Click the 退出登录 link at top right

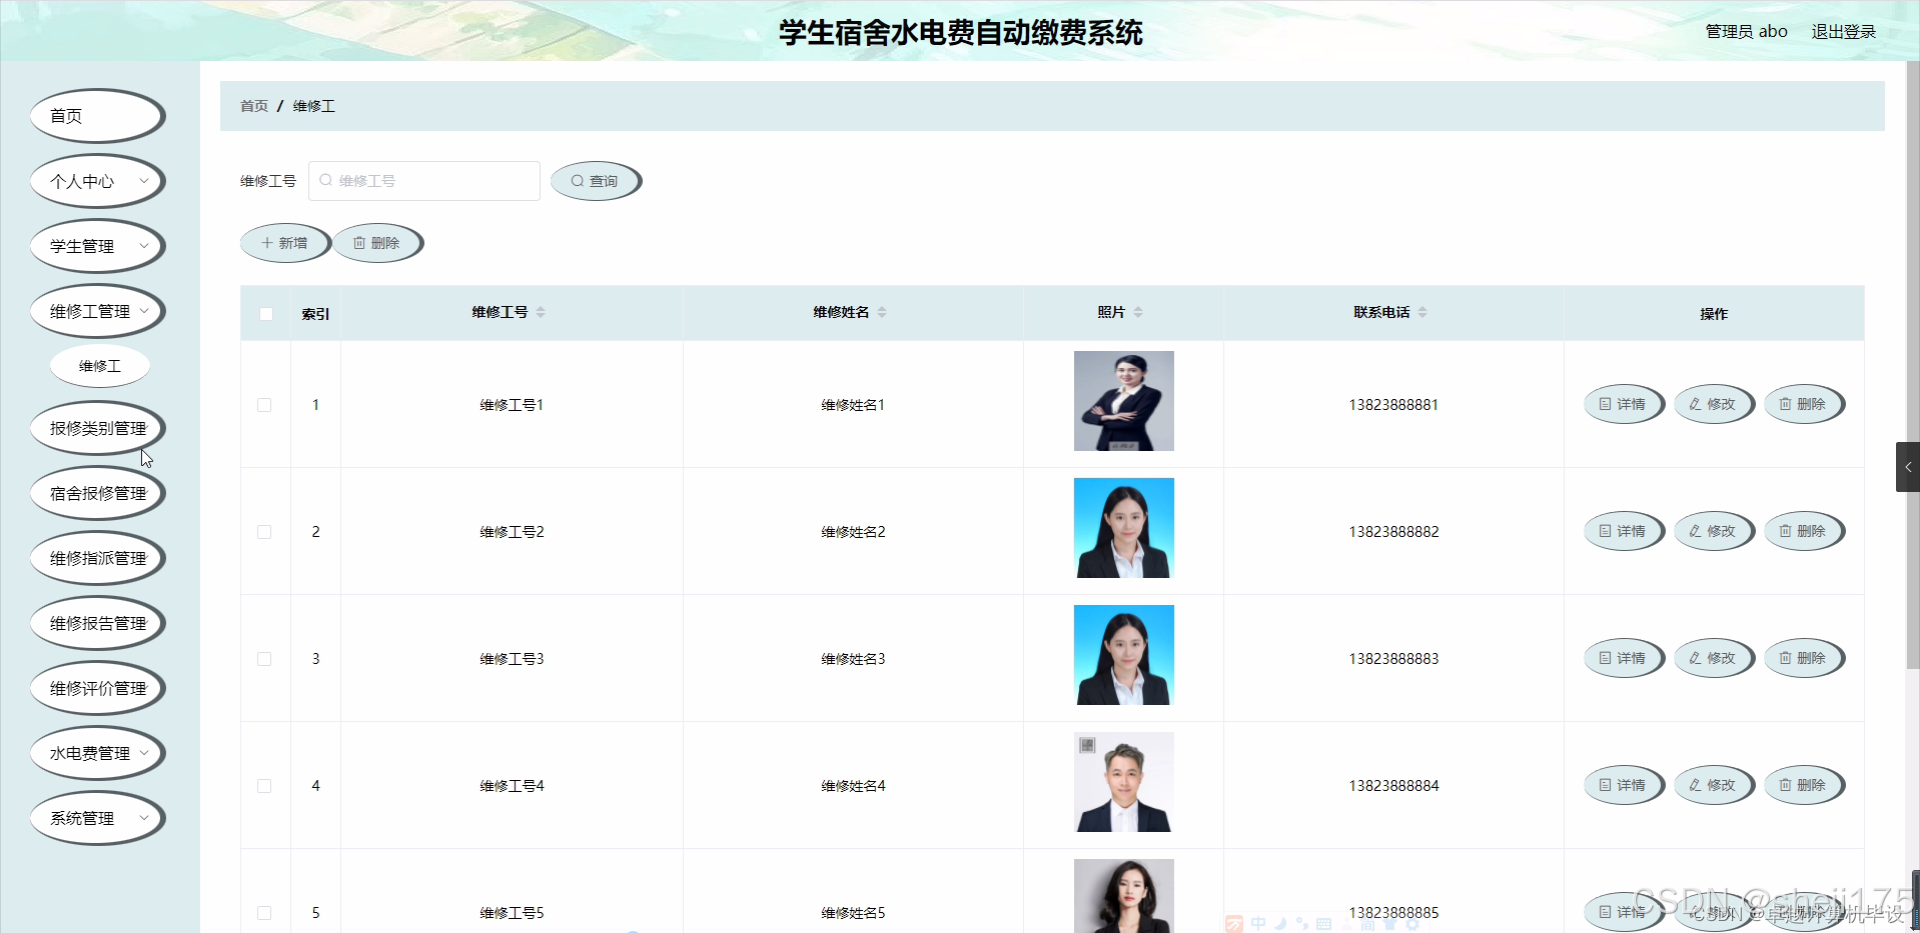click(1844, 31)
